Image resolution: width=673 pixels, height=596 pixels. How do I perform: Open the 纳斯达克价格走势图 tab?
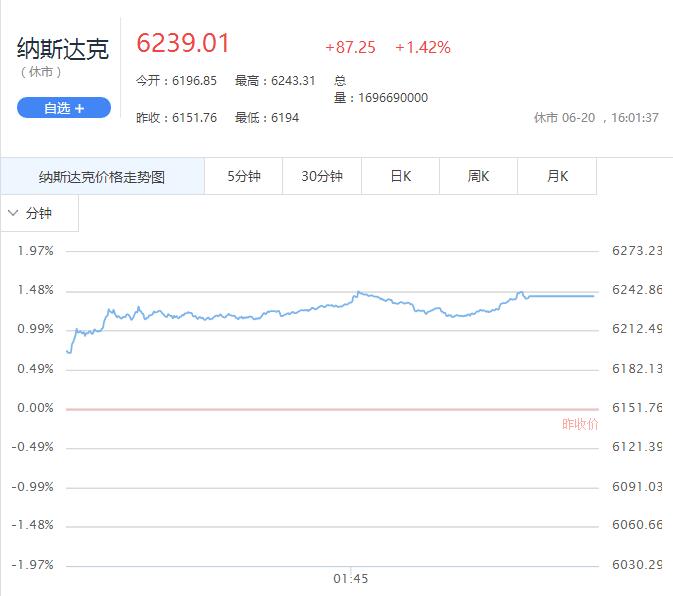click(102, 176)
